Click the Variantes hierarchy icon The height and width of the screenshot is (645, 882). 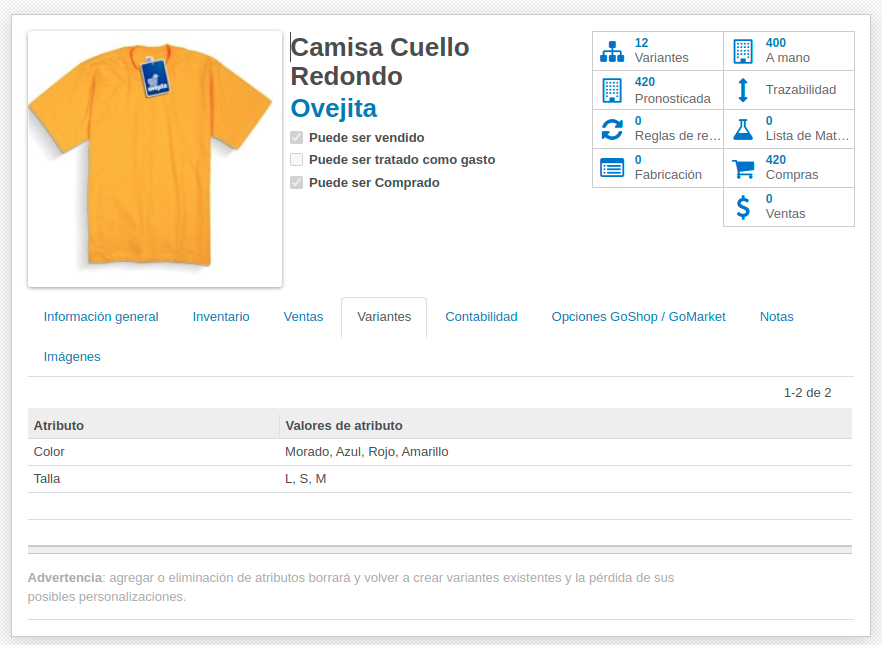[x=611, y=51]
